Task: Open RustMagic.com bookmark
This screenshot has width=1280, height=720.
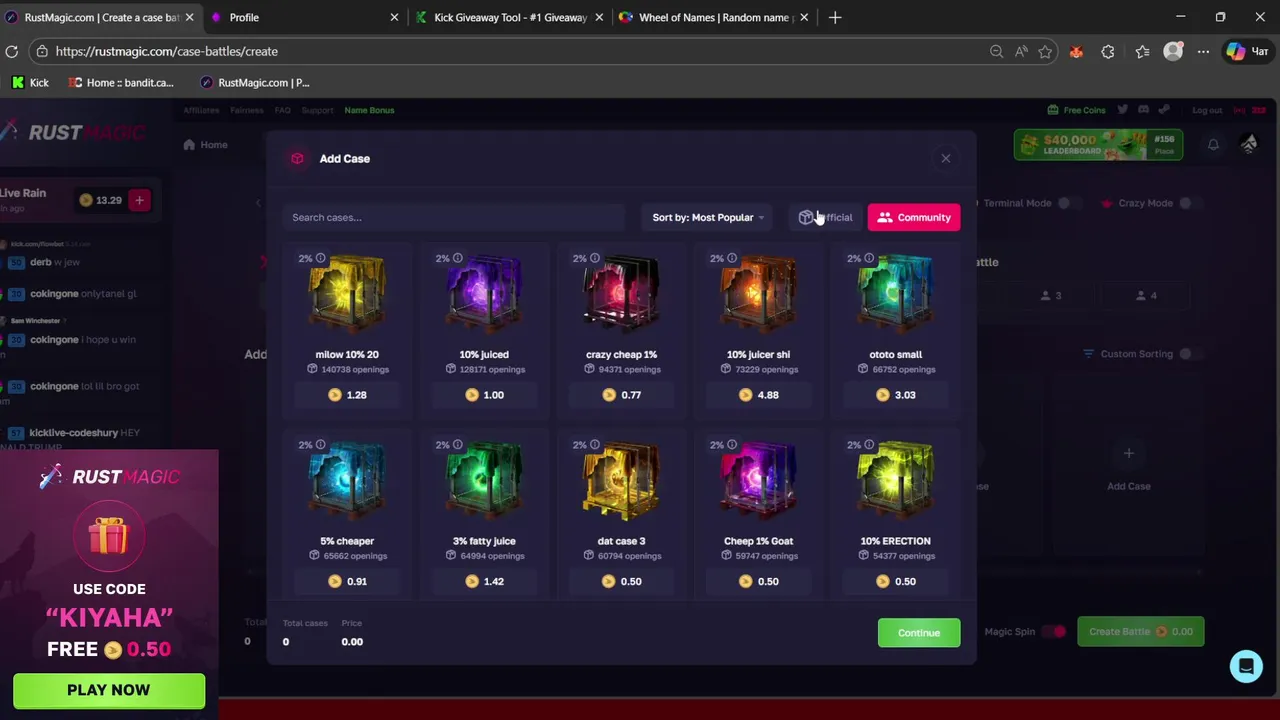Action: [255, 83]
